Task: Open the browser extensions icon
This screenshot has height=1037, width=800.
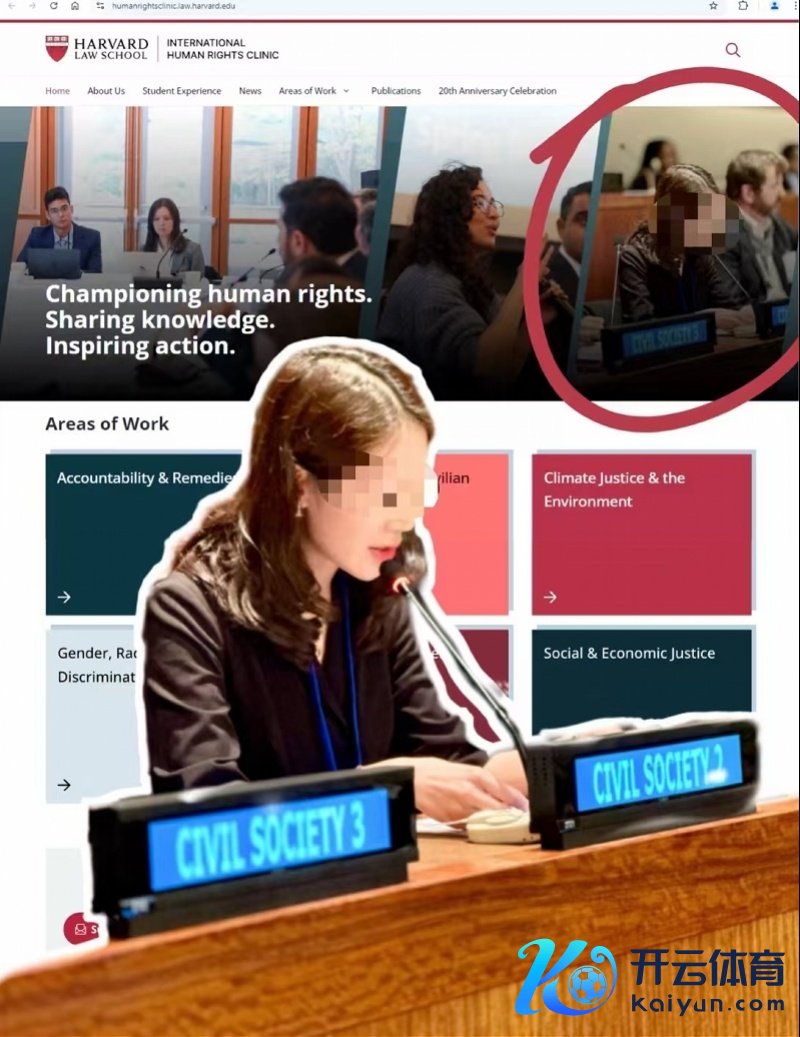Action: pyautogui.click(x=743, y=5)
